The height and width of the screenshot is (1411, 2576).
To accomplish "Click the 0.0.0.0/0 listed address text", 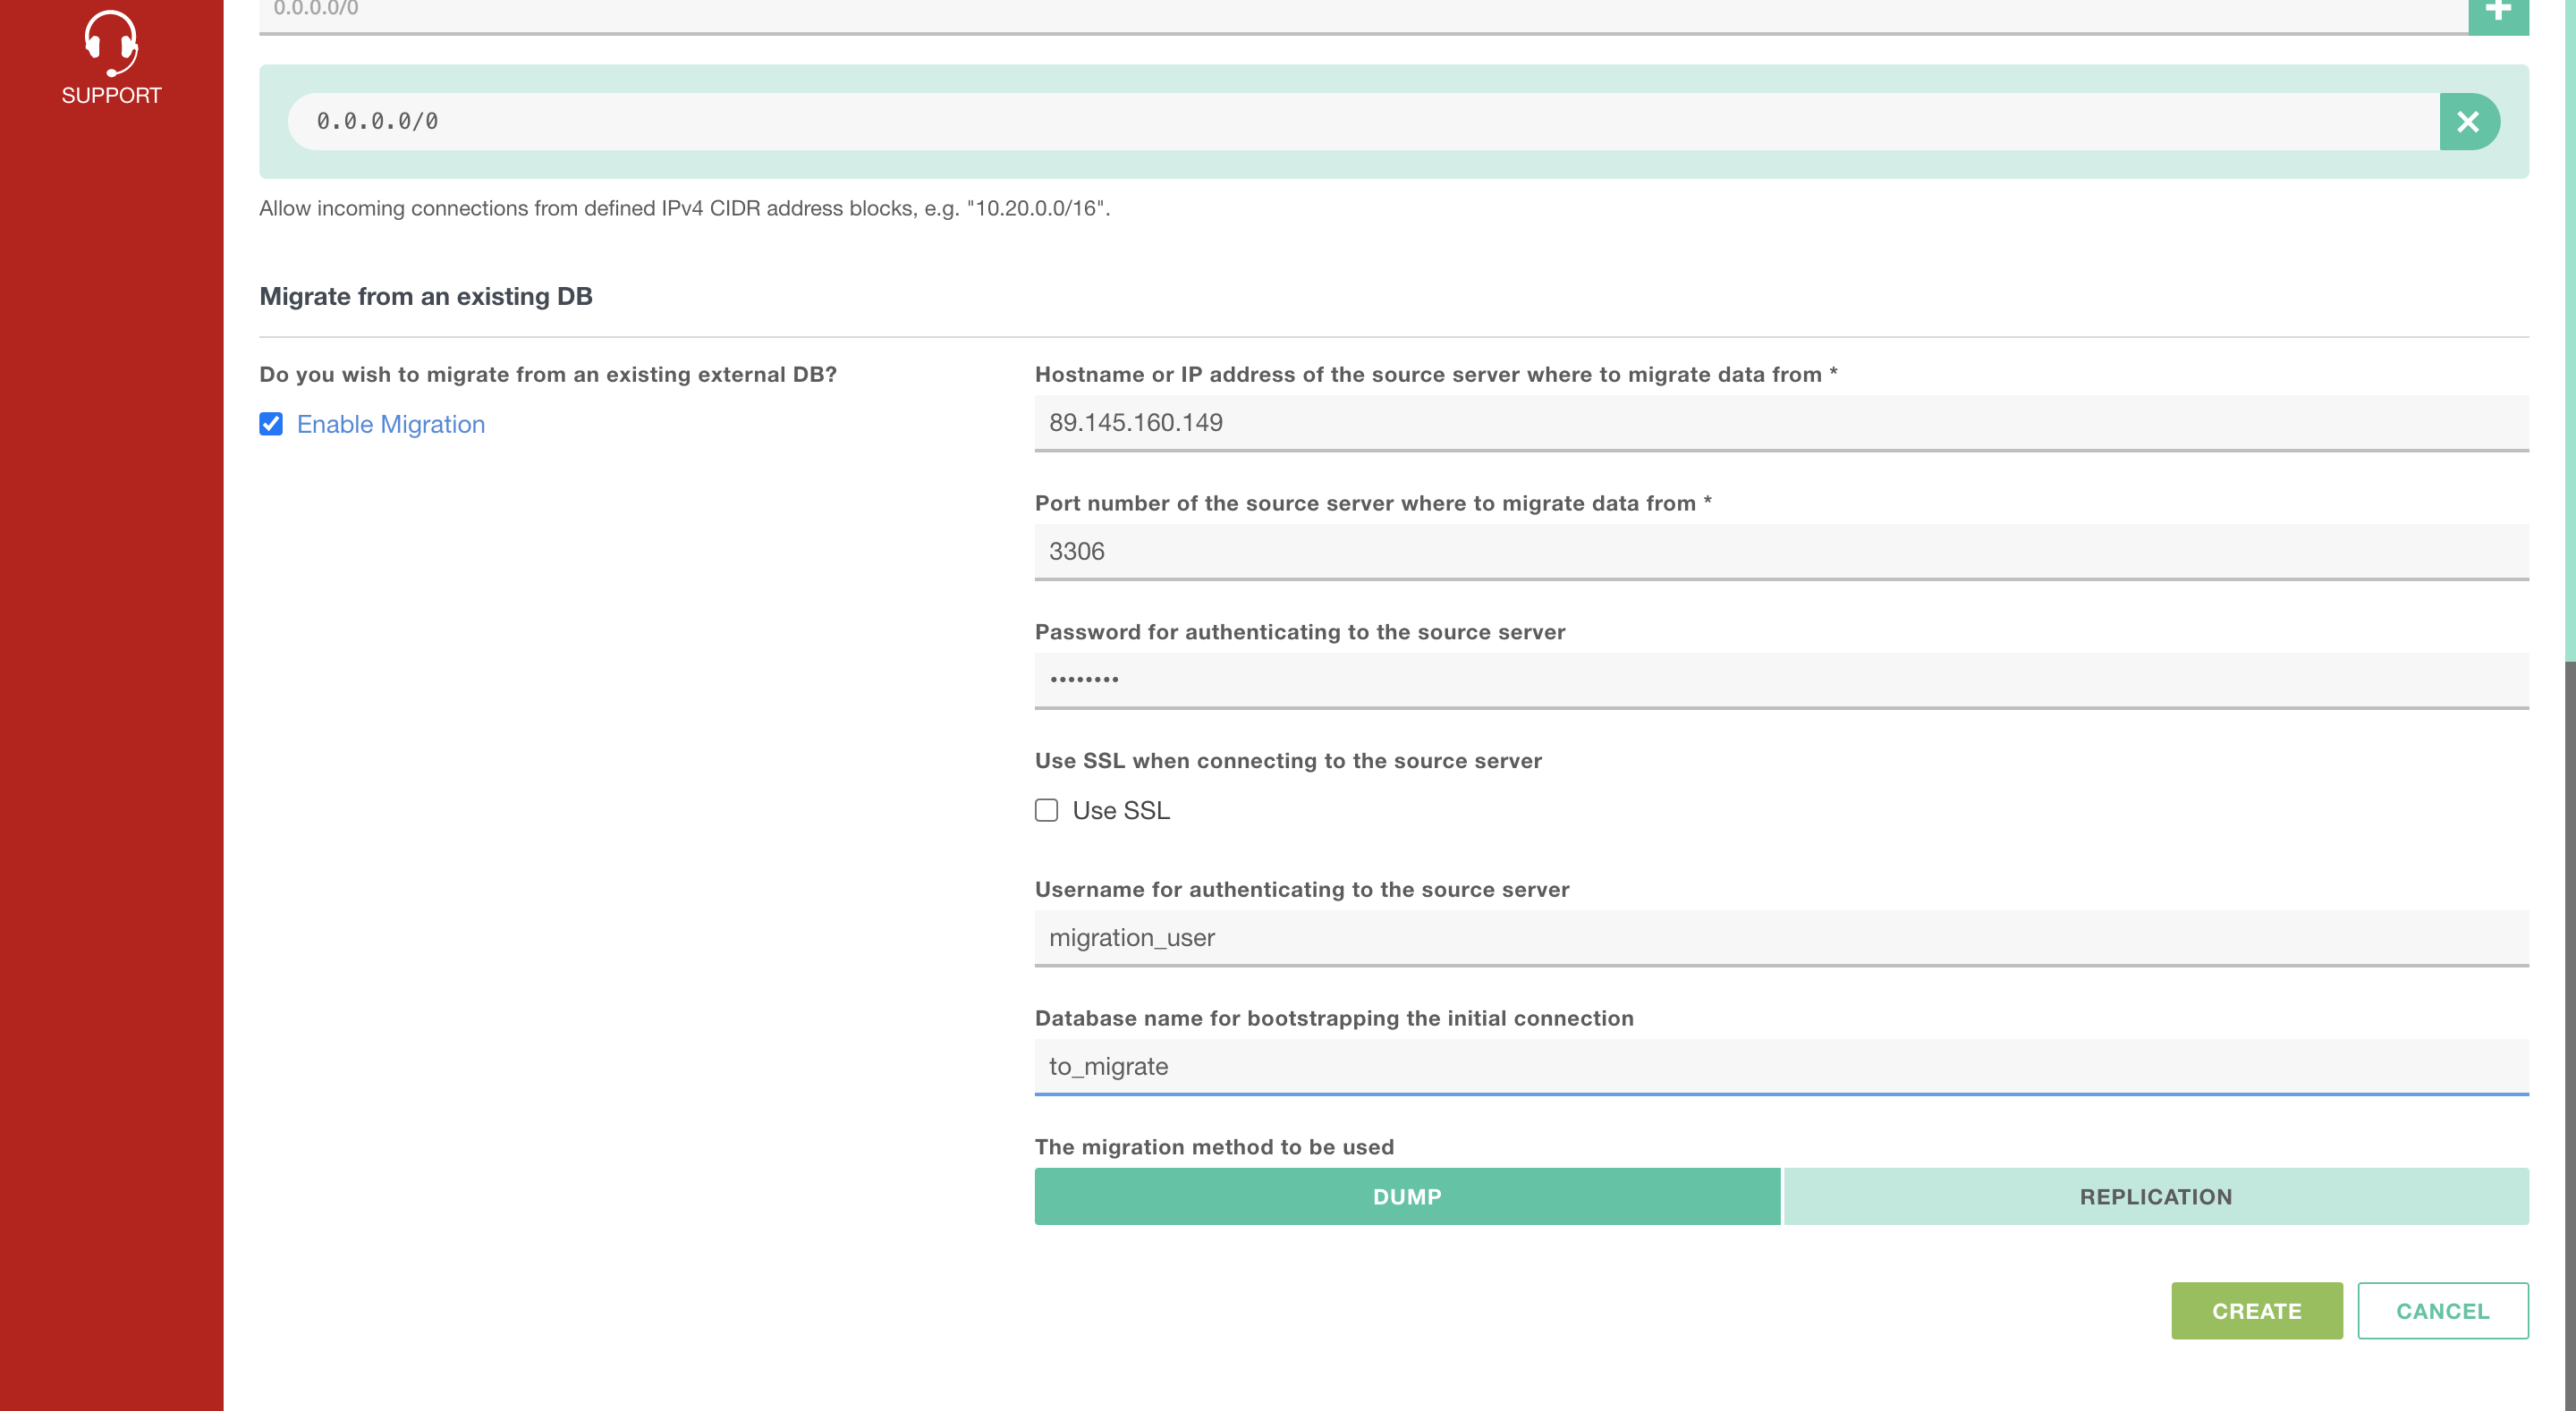I will pos(377,122).
